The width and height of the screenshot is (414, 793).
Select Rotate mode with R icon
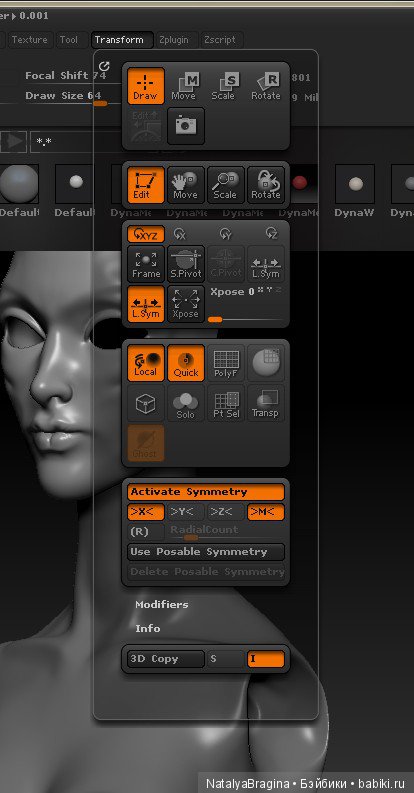(x=266, y=86)
